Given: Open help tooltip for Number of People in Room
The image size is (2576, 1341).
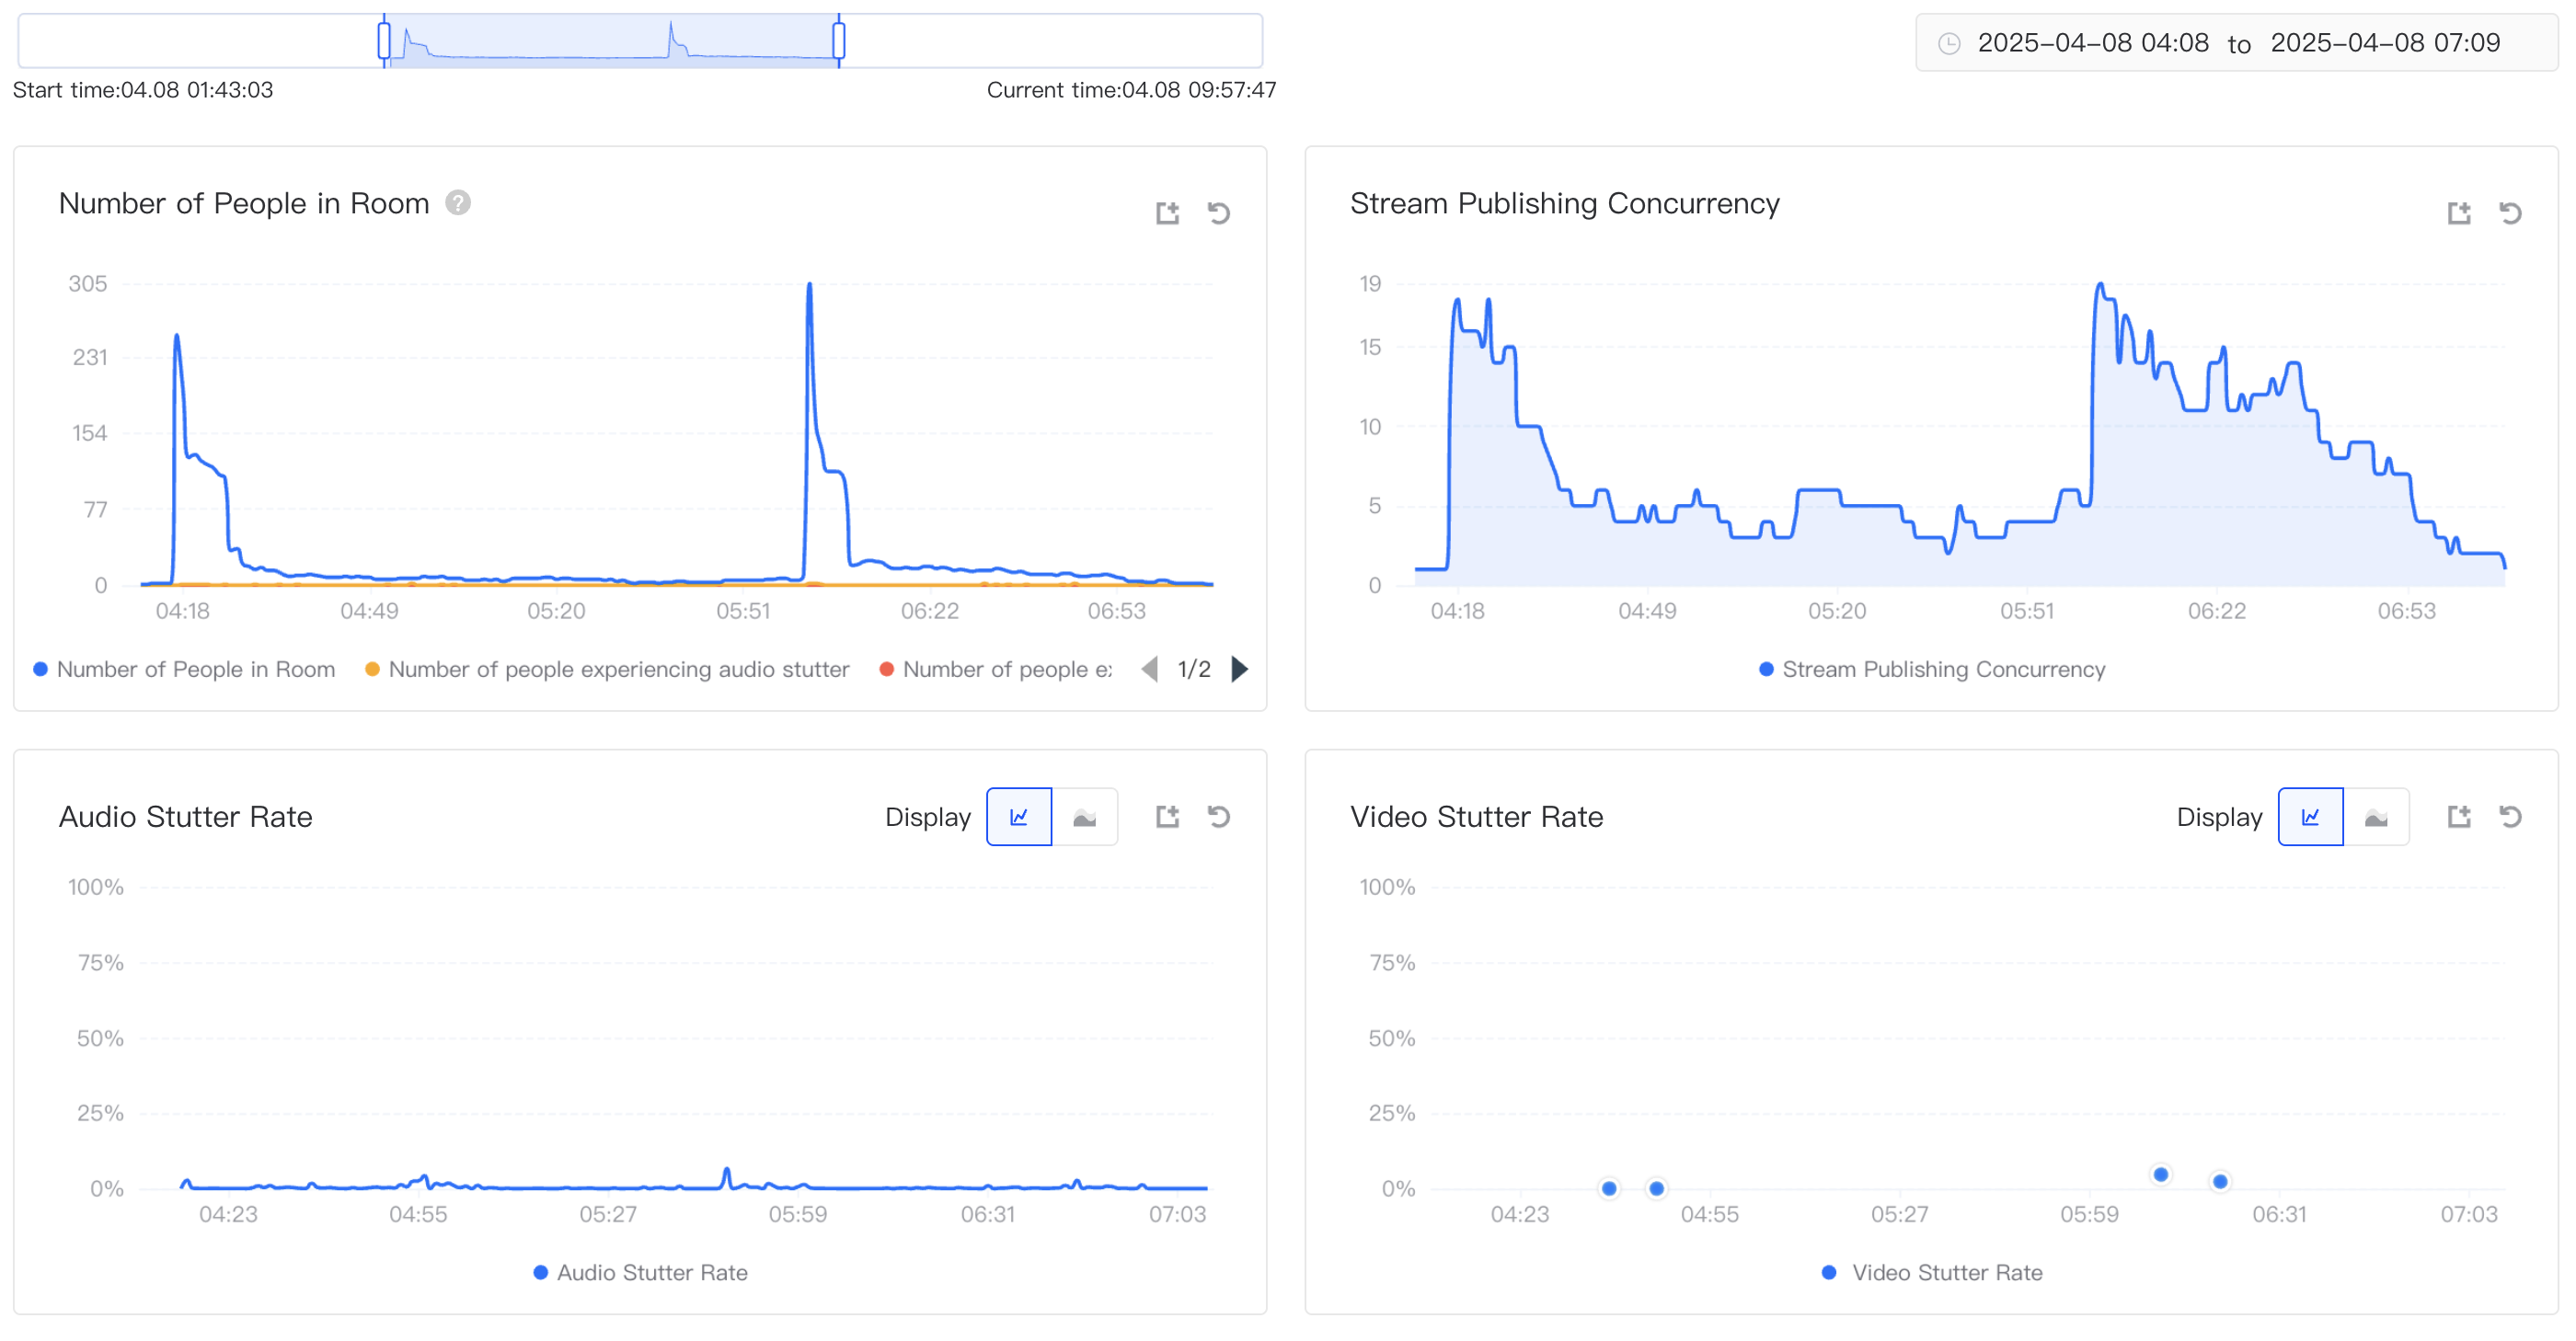Looking at the screenshot, I should coord(458,203).
